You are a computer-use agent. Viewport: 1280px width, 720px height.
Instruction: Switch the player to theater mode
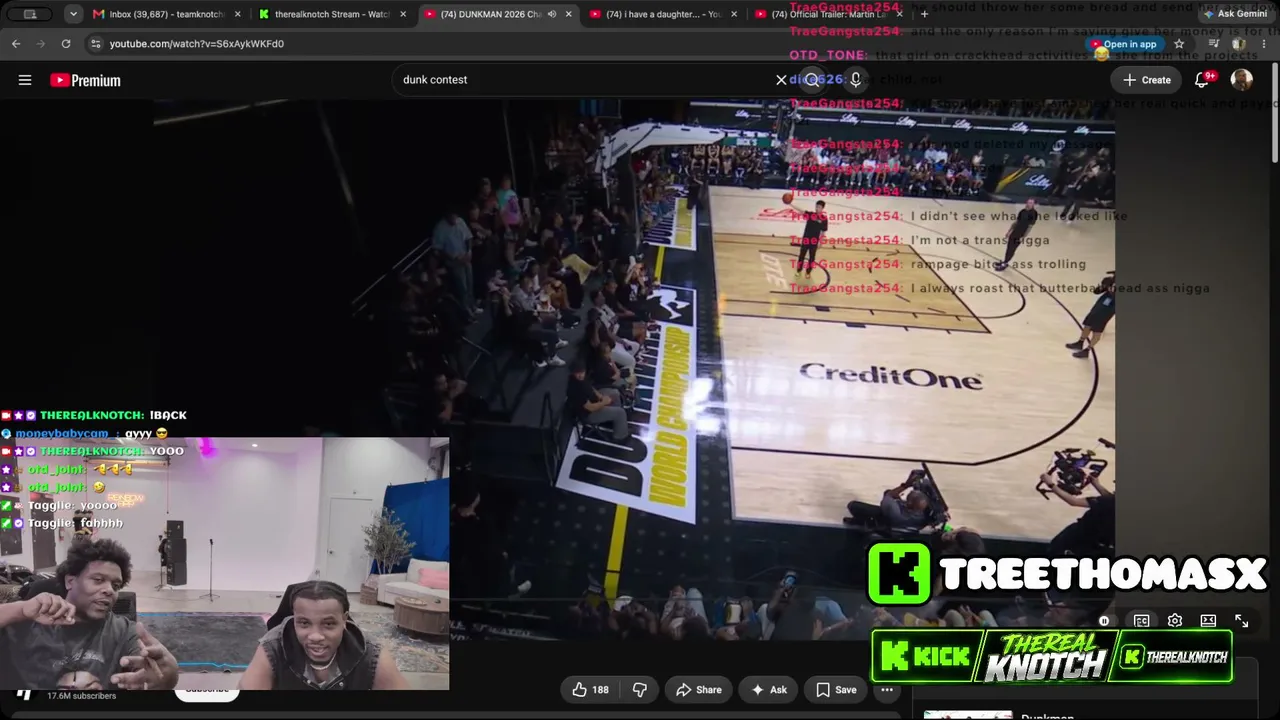click(x=1208, y=621)
